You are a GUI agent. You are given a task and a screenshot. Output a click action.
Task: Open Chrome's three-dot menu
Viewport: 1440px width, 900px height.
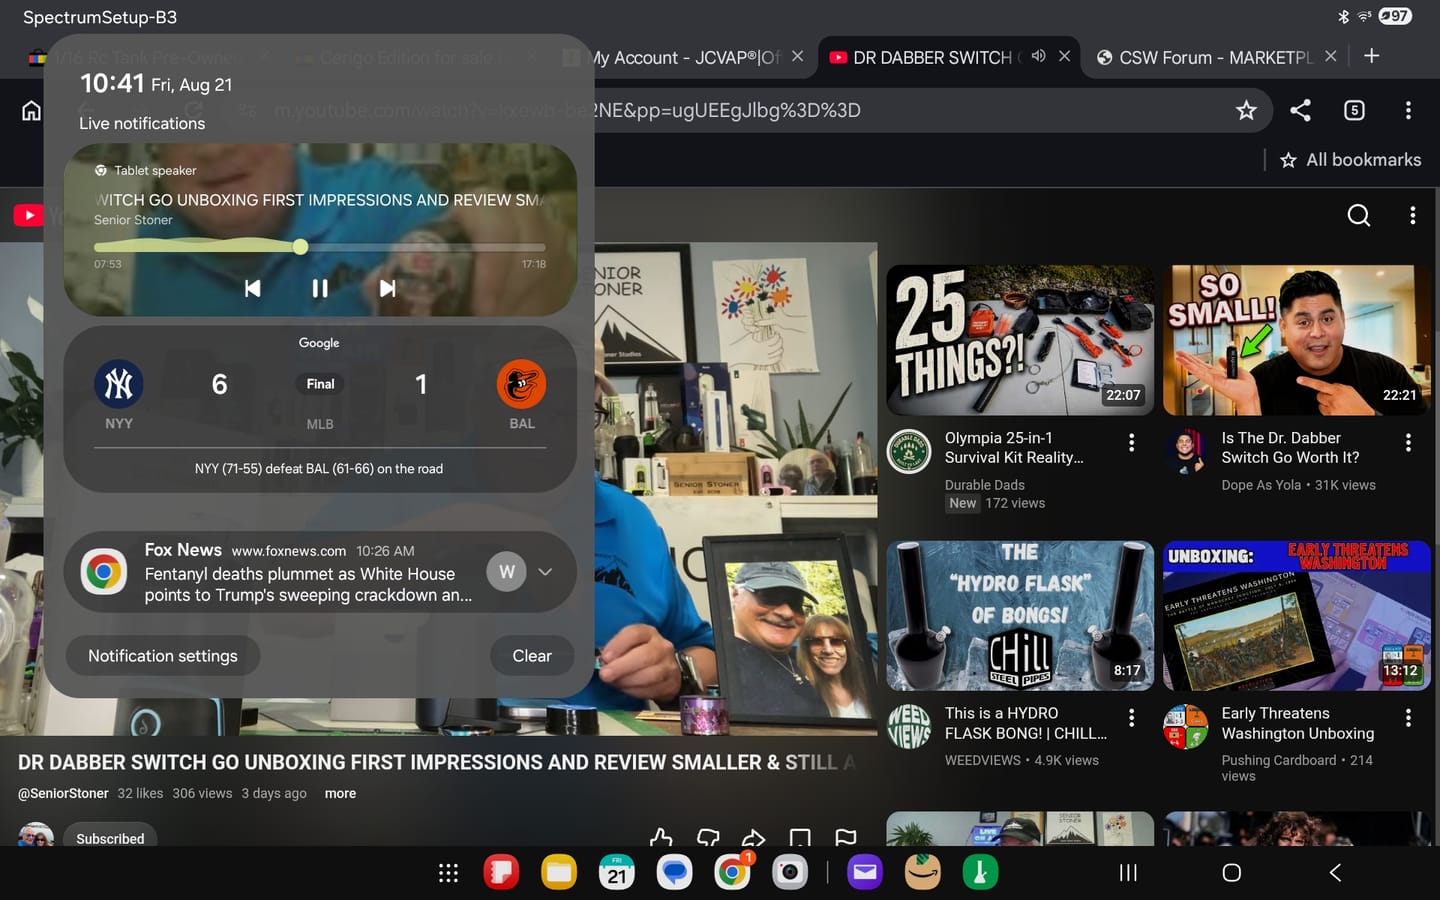click(1408, 110)
